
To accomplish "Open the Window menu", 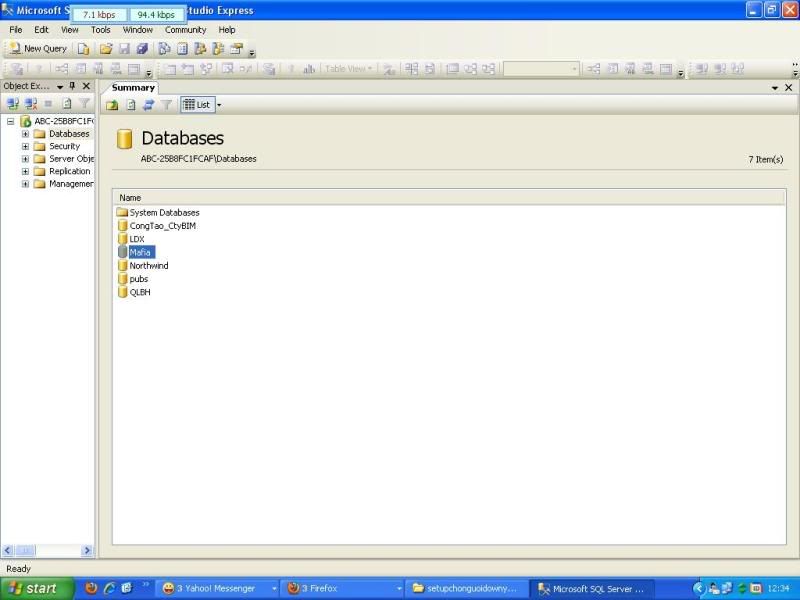I will tap(138, 30).
